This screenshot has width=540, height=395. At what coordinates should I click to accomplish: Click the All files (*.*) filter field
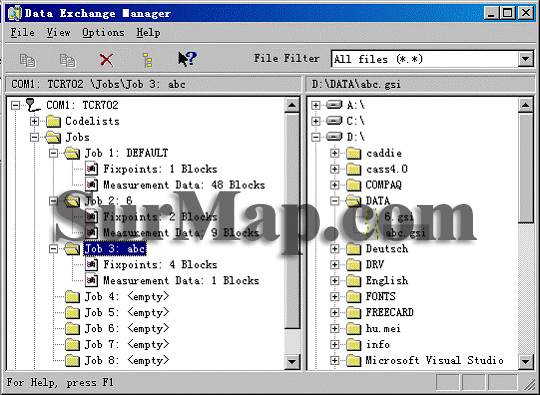[425, 59]
